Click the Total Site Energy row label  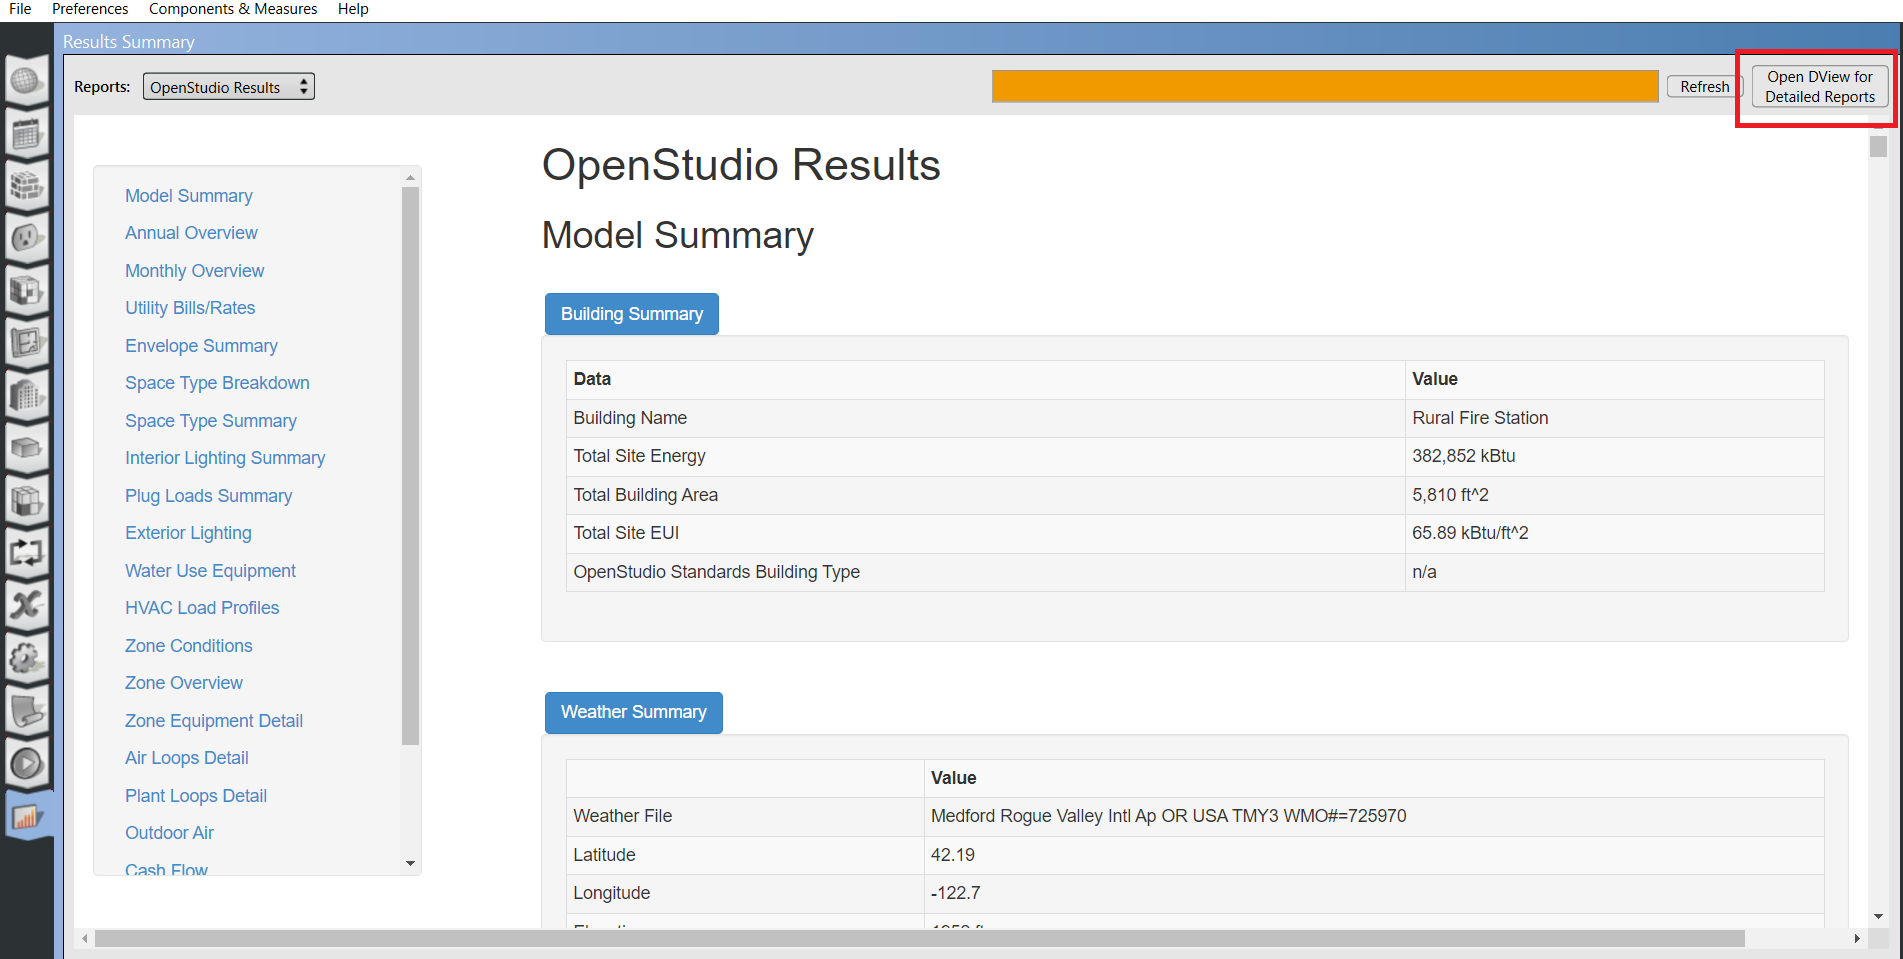(639, 456)
